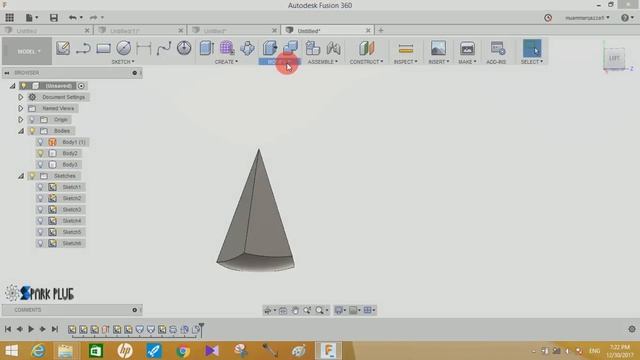Open the INSPECT menu
Image resolution: width=640 pixels, height=360 pixels.
click(x=405, y=62)
